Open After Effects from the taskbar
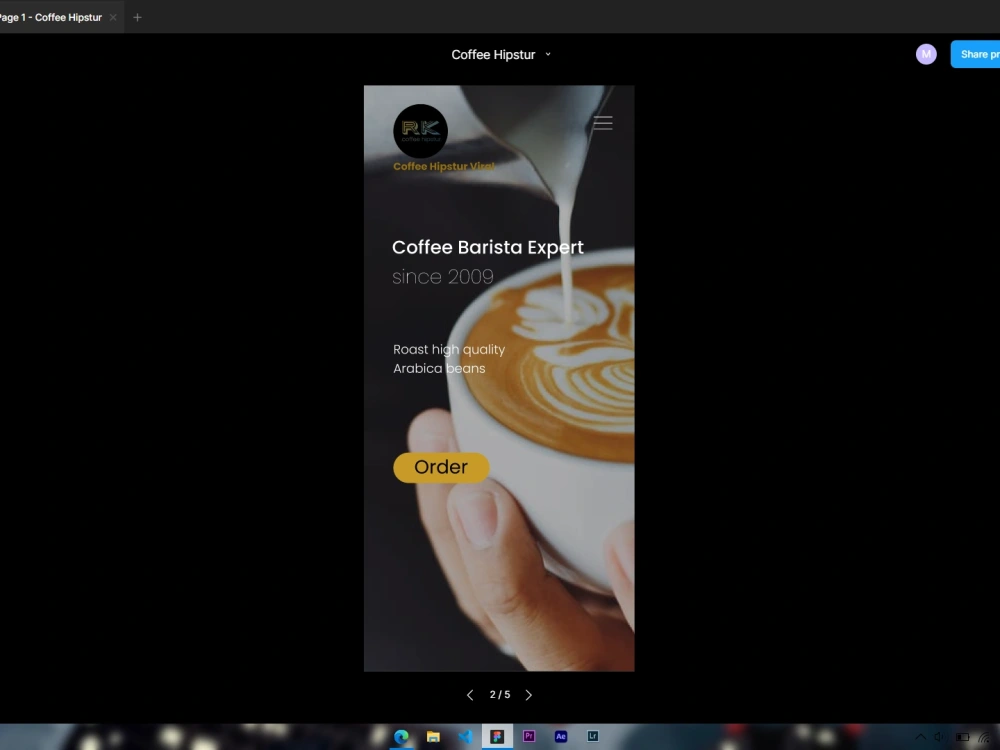The width and height of the screenshot is (1000, 750). click(561, 736)
